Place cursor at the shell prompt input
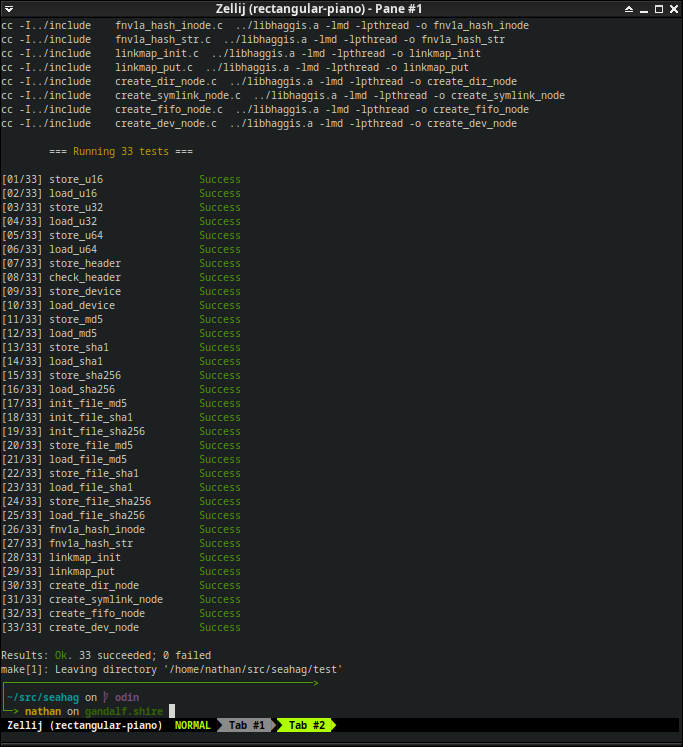 click(x=171, y=711)
